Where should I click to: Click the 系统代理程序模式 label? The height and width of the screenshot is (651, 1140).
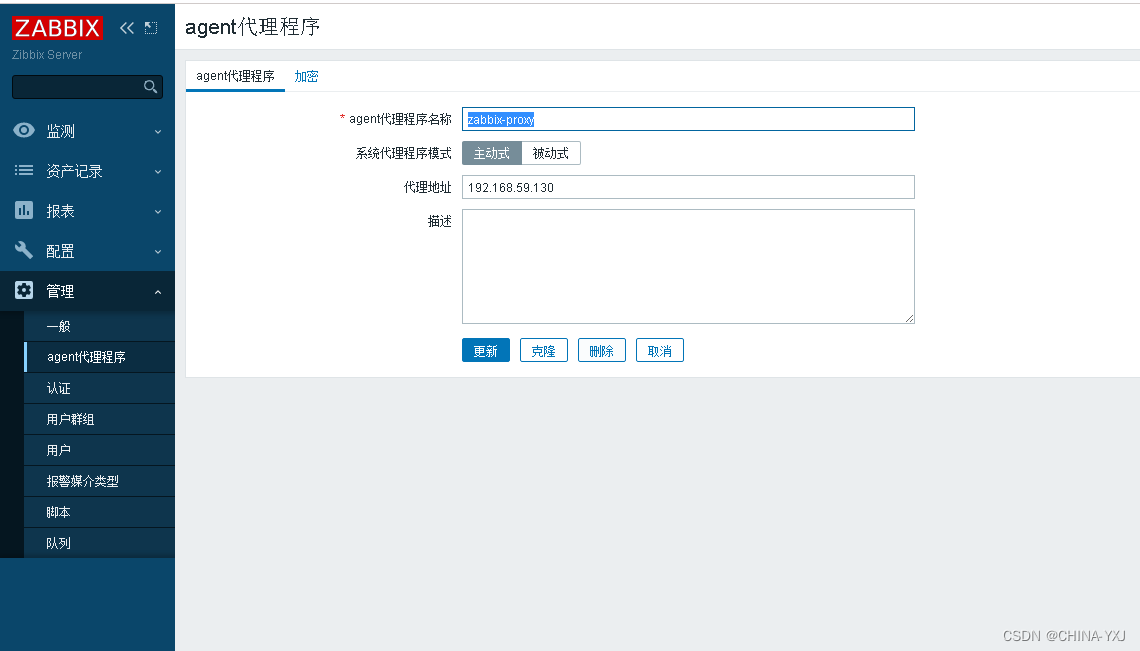pyautogui.click(x=404, y=153)
